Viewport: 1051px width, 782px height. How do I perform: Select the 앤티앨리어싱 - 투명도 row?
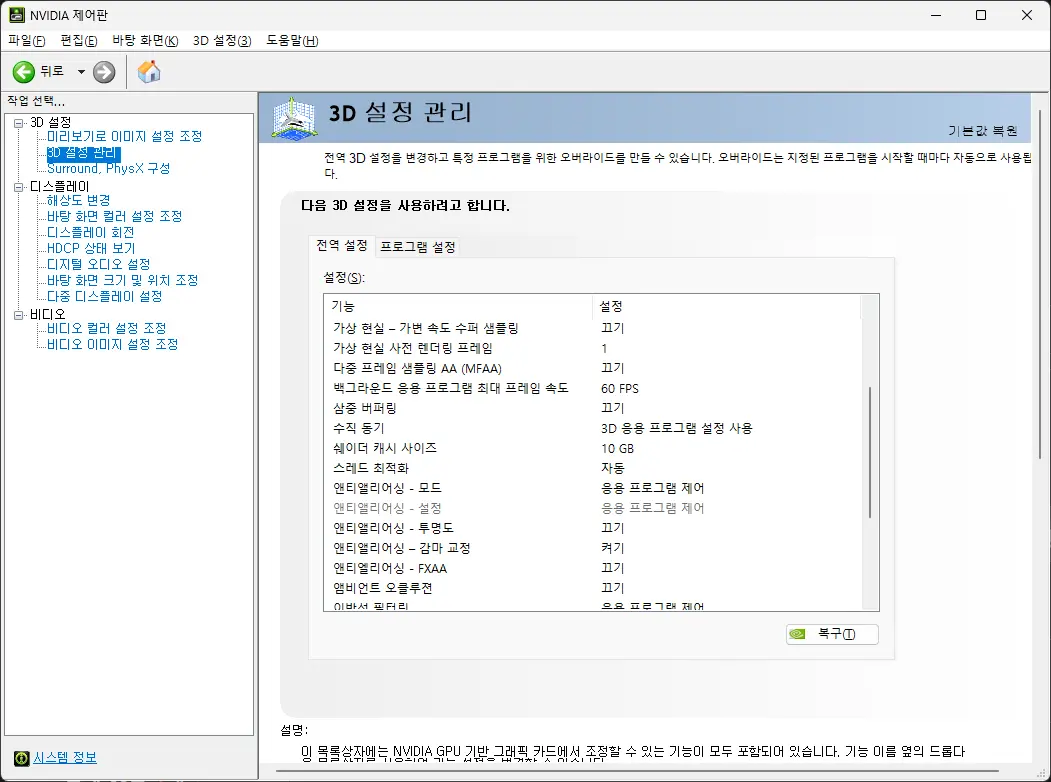[593, 528]
